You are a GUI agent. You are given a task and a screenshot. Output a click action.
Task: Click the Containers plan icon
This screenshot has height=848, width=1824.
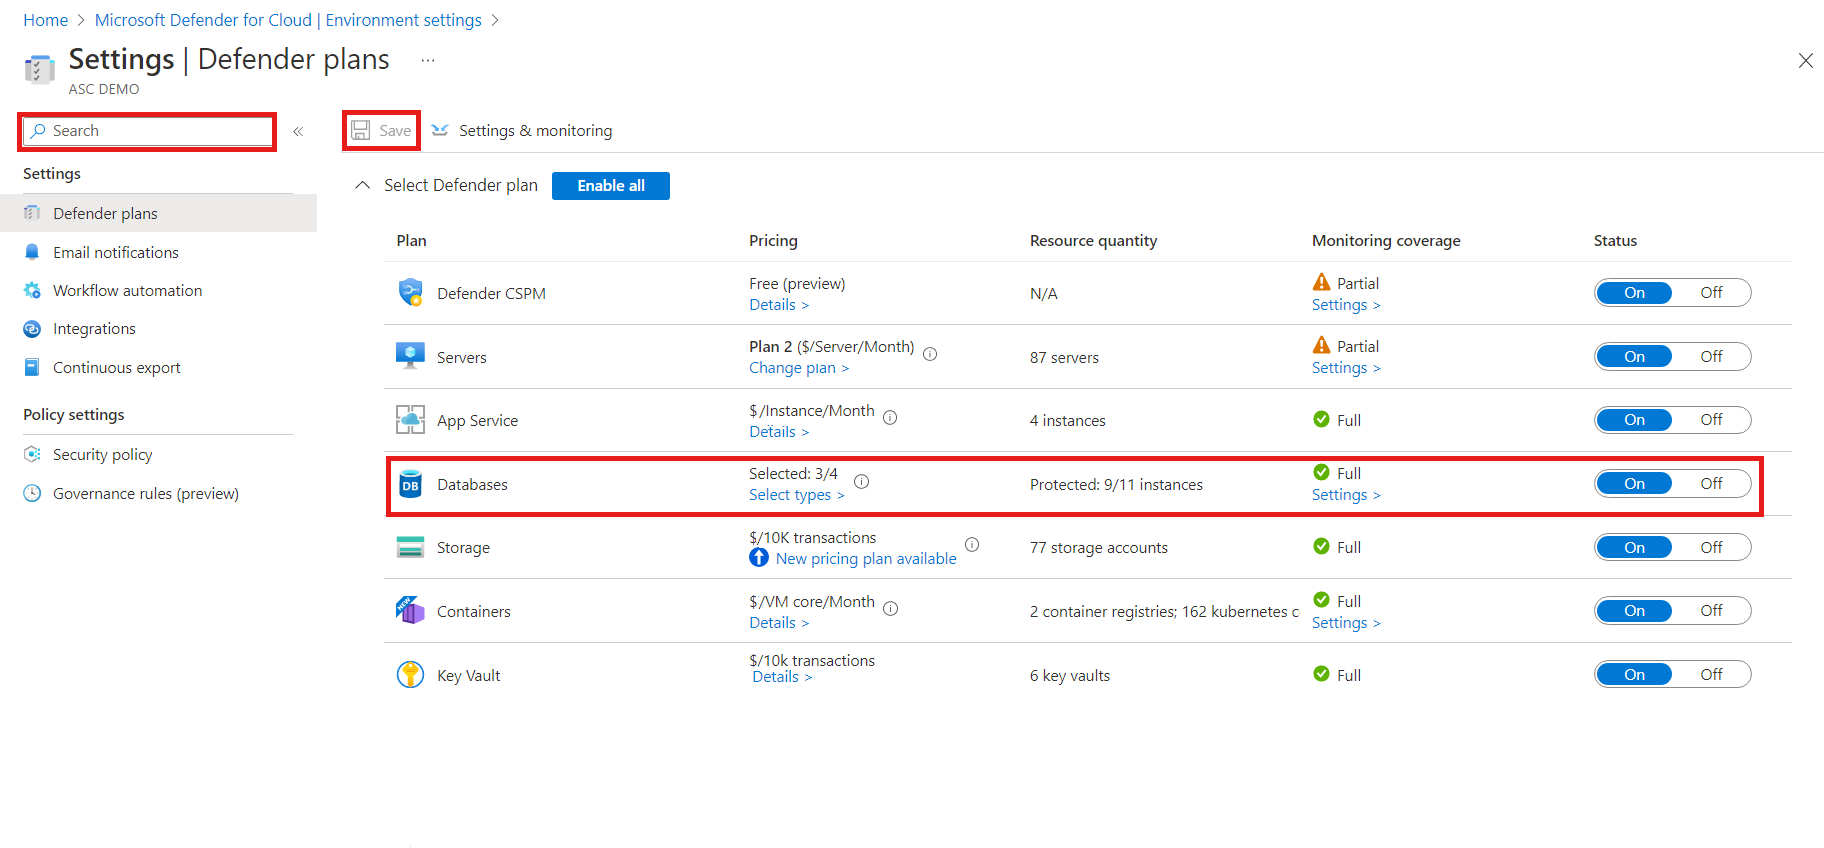coord(410,611)
